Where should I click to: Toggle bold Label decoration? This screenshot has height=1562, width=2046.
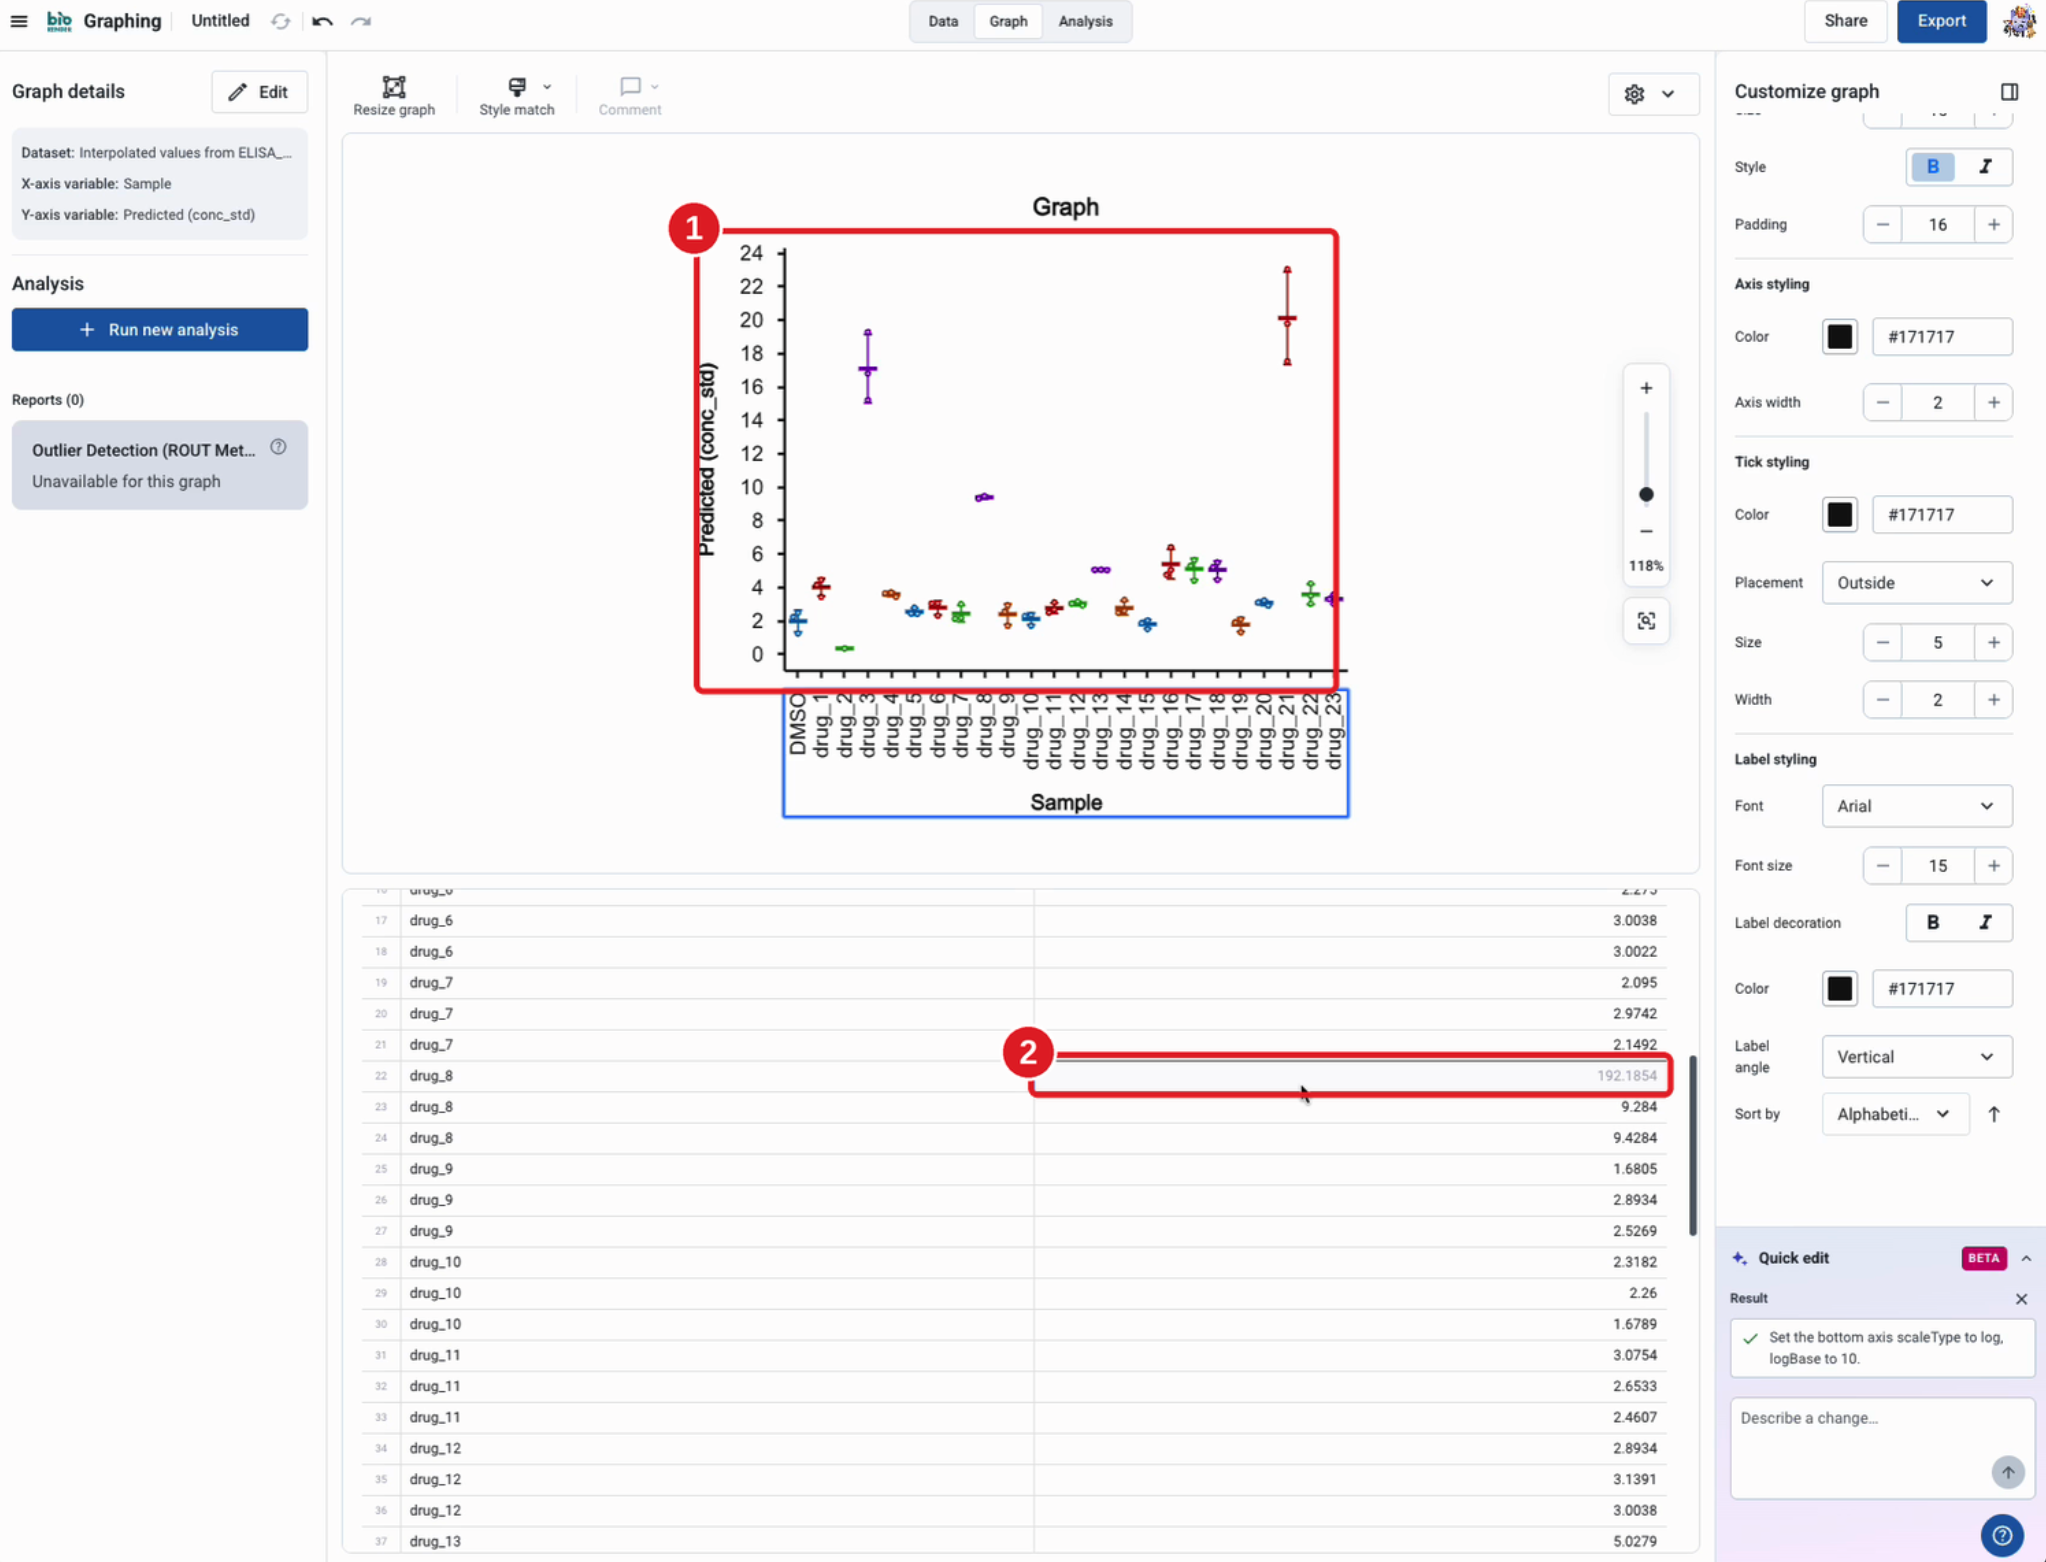click(1932, 923)
